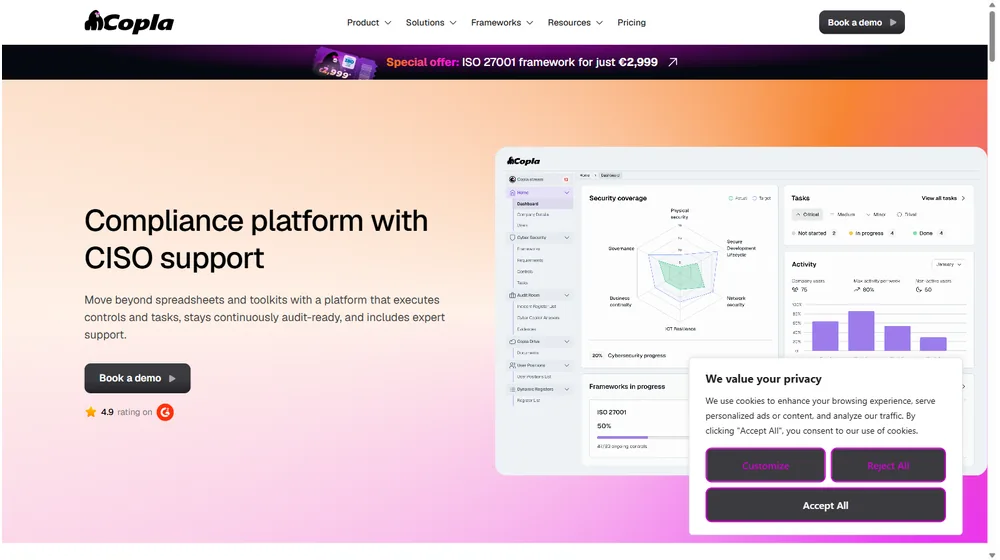Screen dimensions: 1000x560
Task: Click Book a demo below the hero text
Action: (x=137, y=378)
